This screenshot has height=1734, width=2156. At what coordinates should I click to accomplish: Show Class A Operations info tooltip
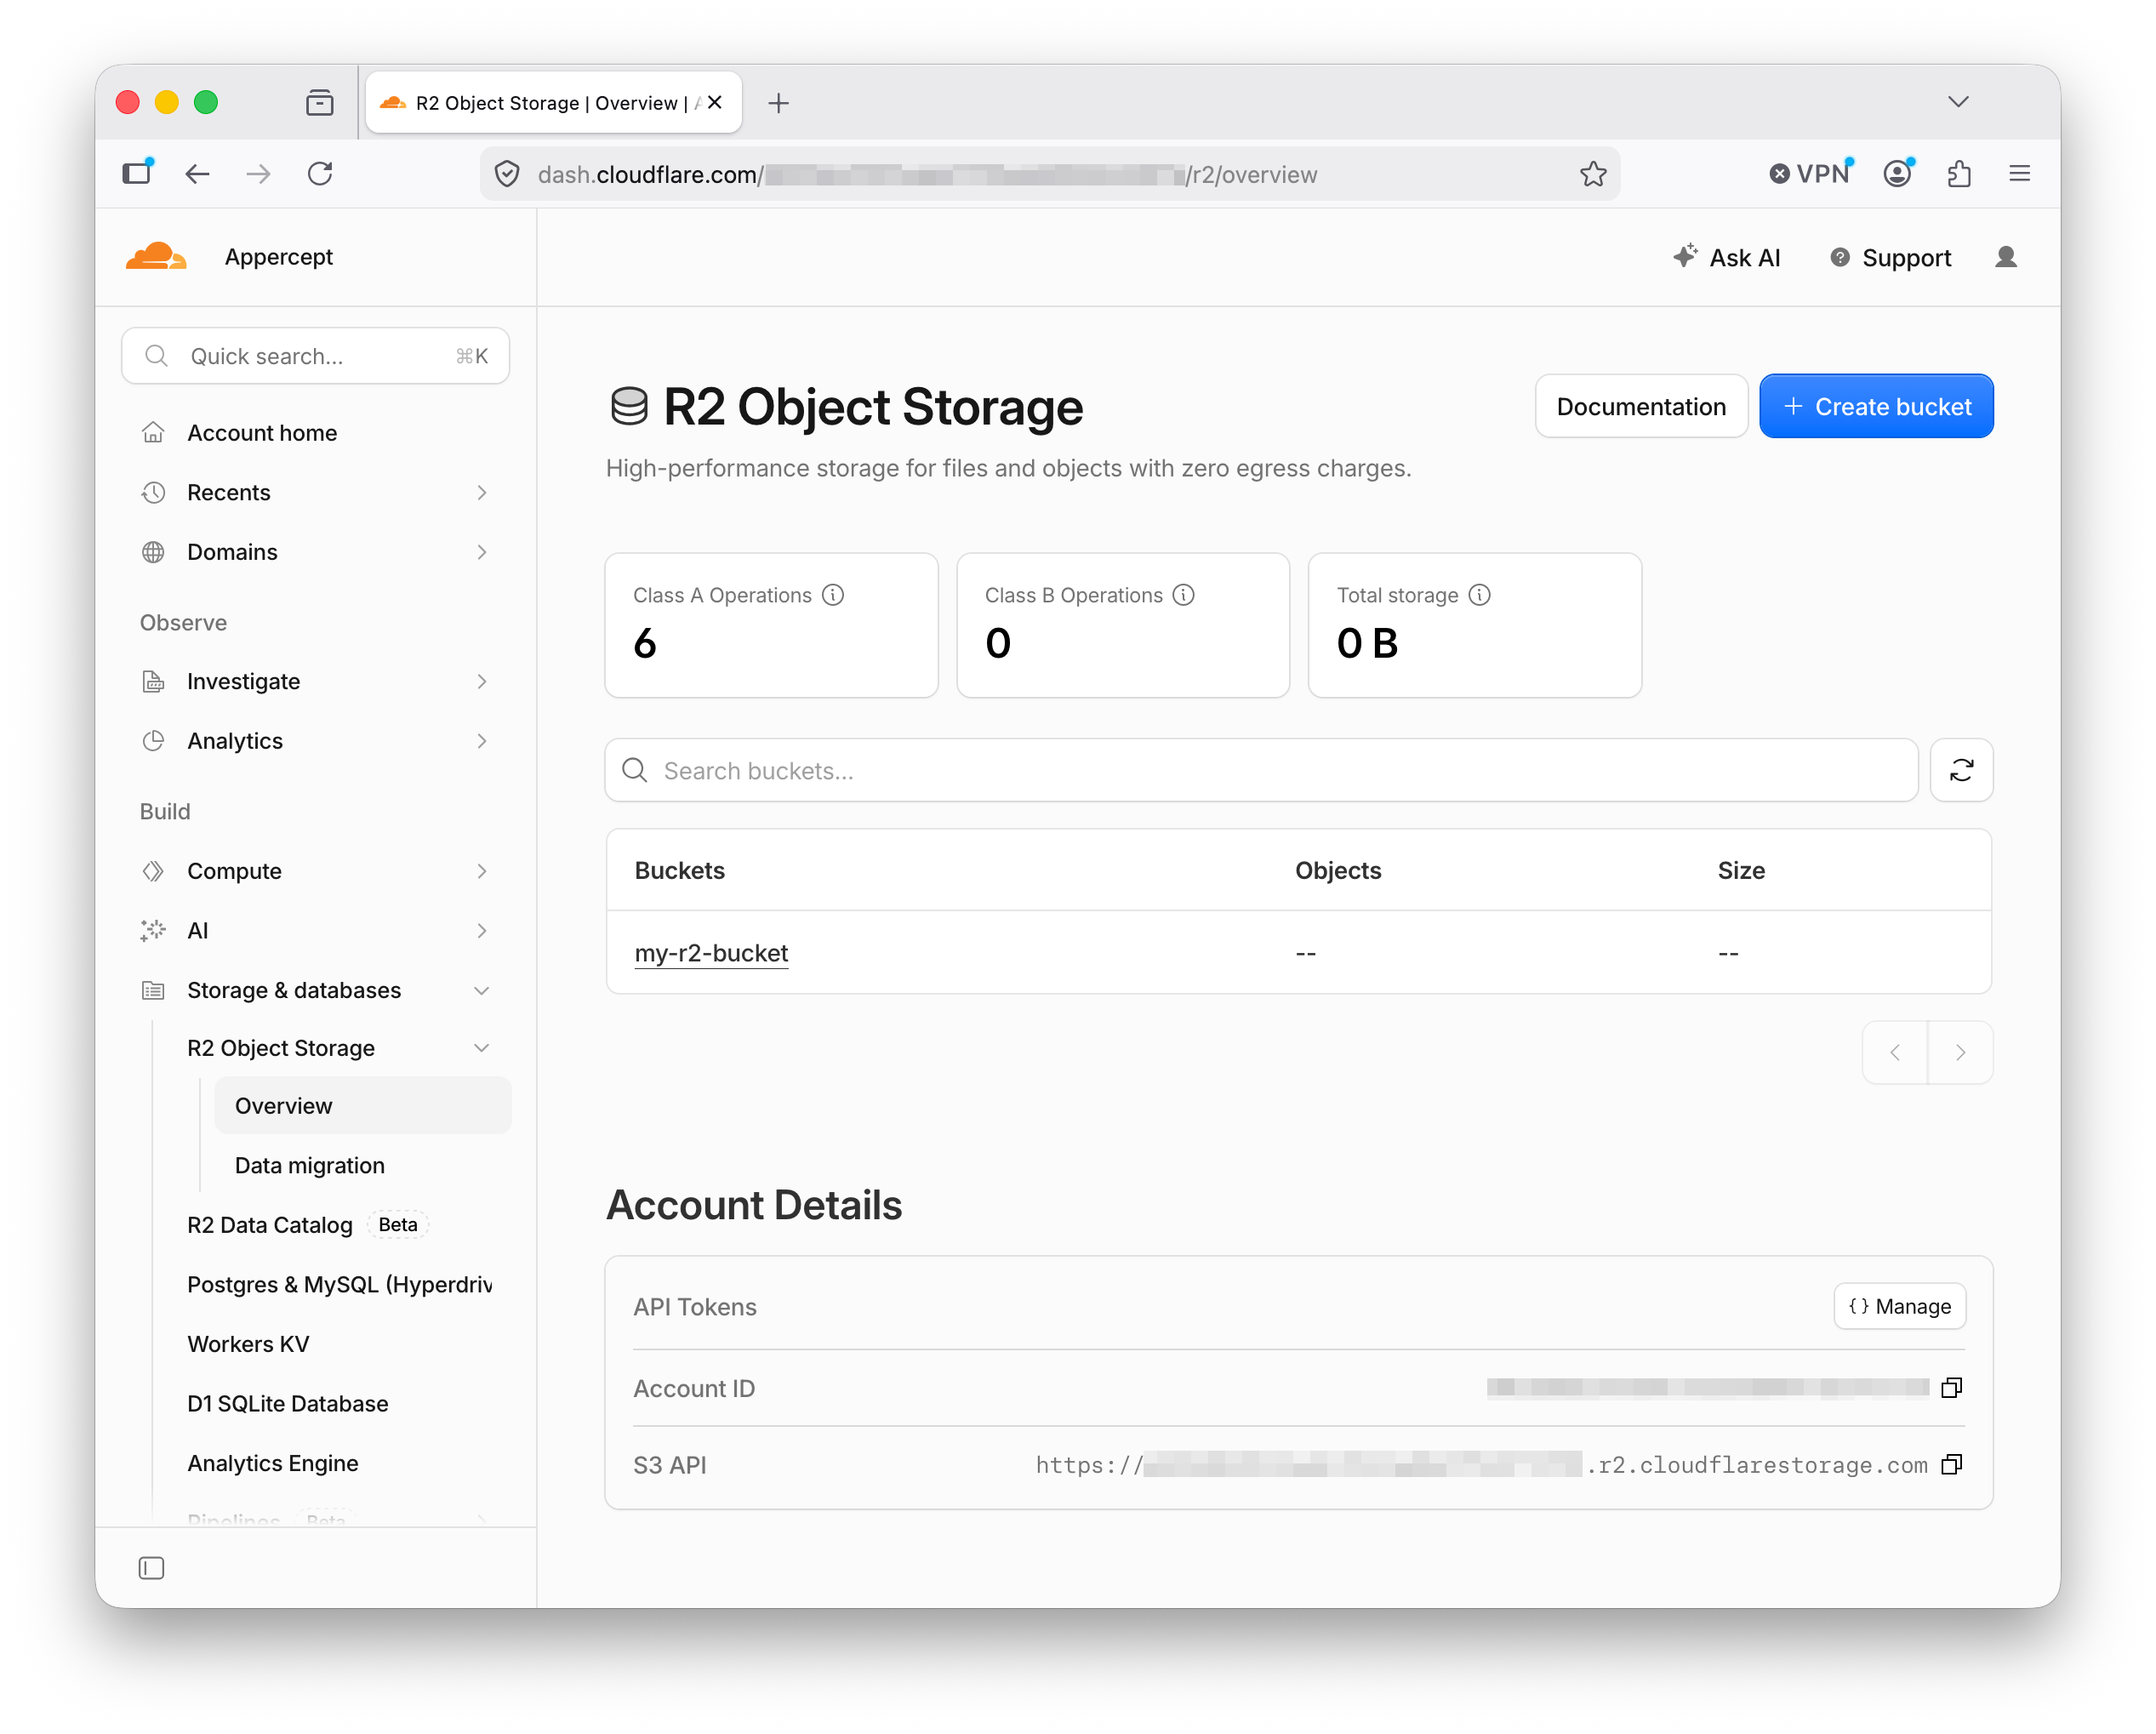833,595
